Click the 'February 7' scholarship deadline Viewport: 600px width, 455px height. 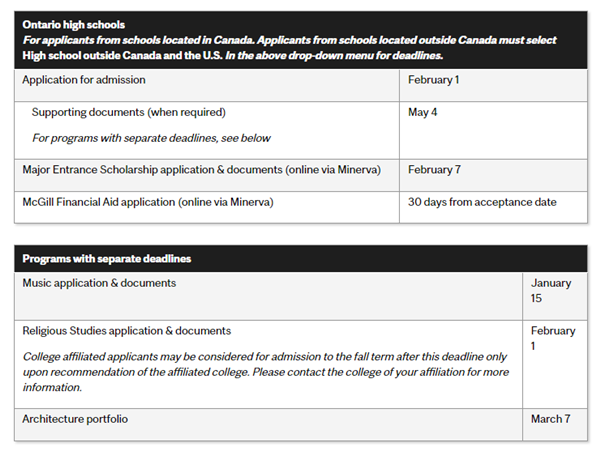coord(434,170)
